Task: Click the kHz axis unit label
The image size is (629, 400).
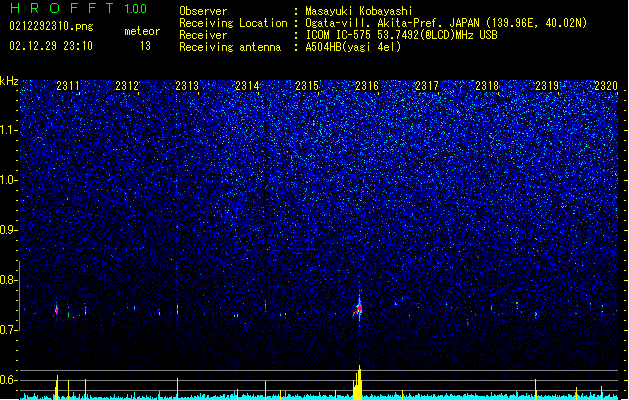Action: coord(9,81)
